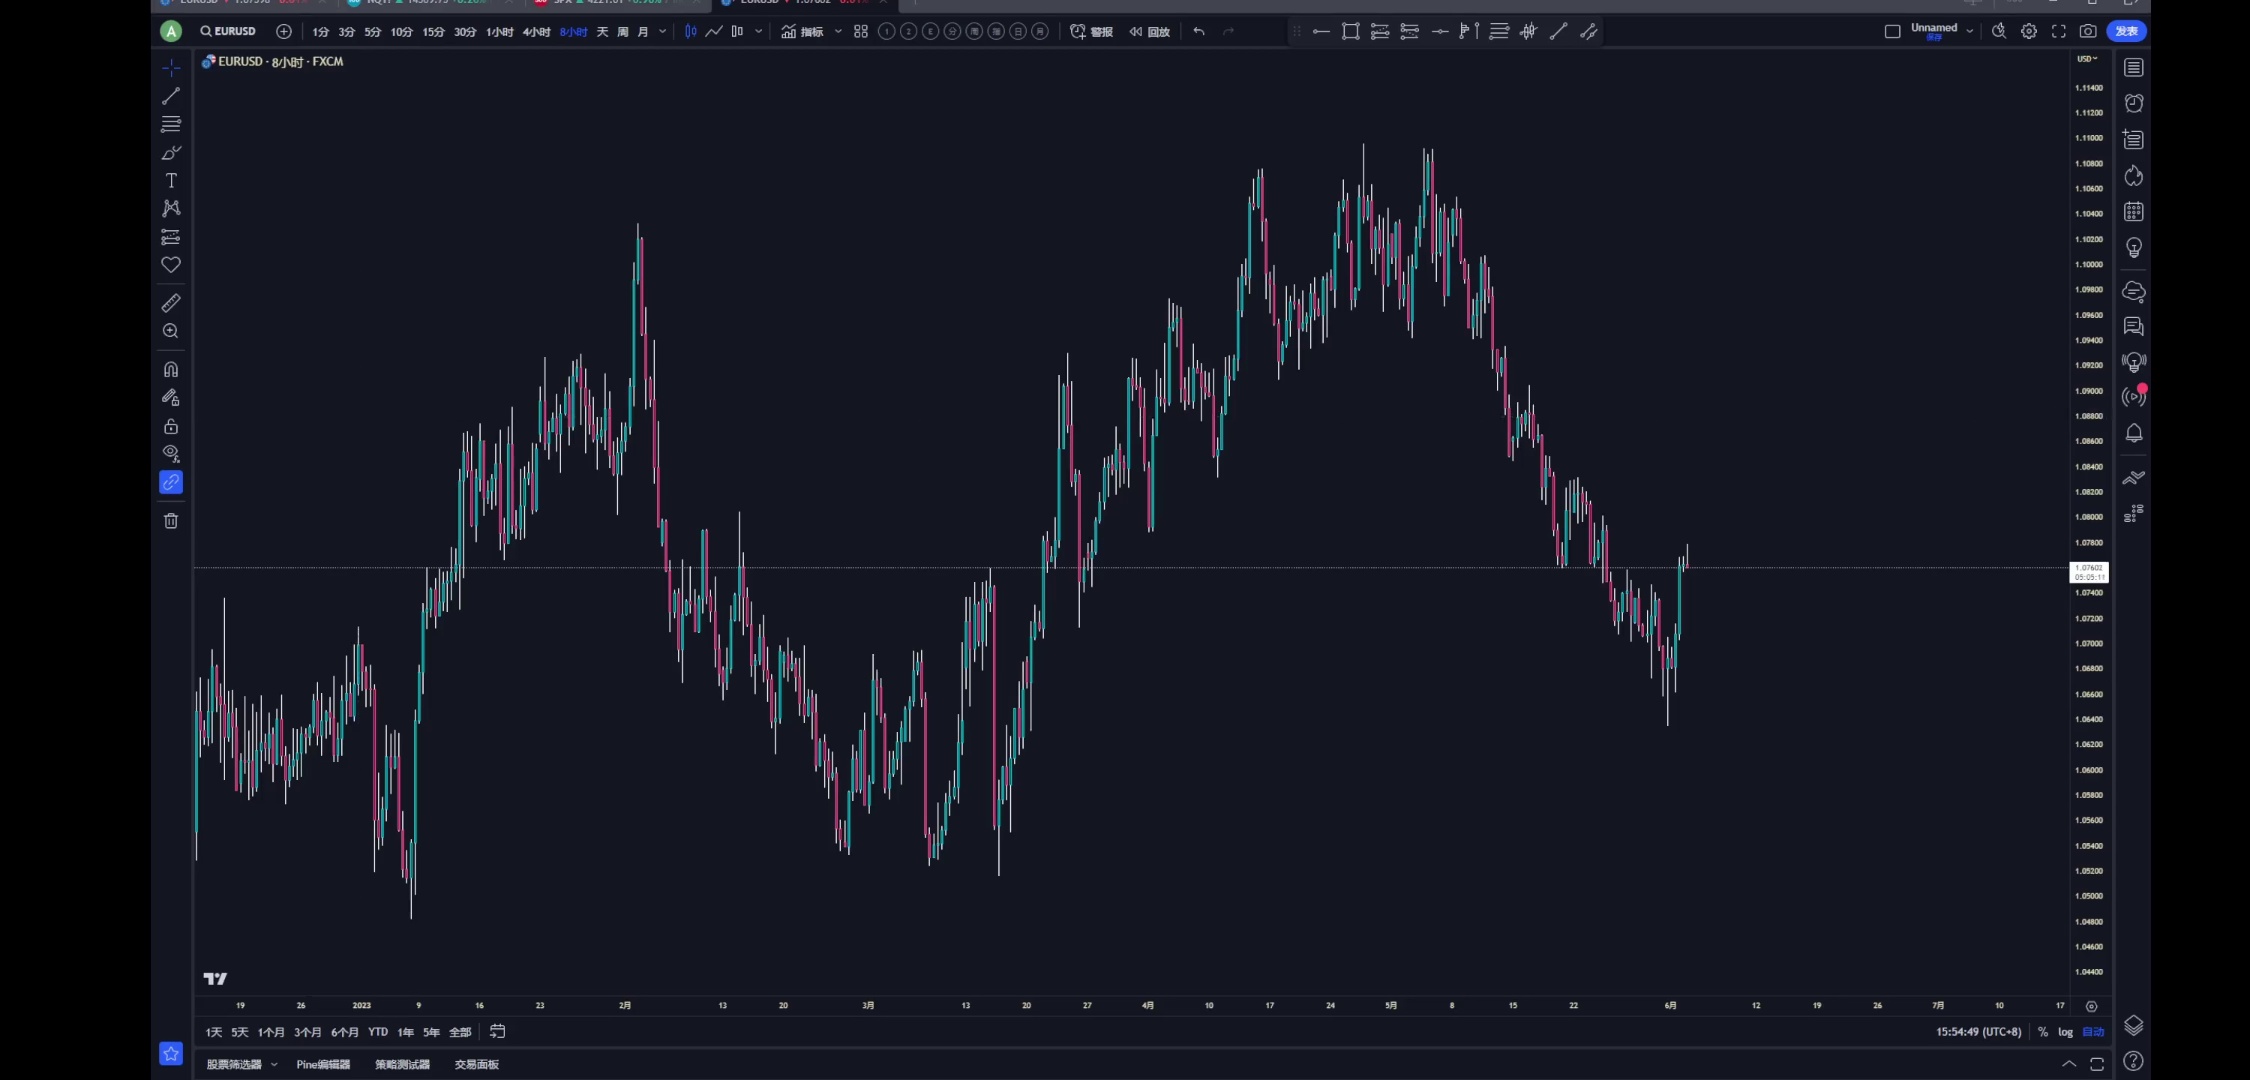Expand the 指标 indicators favorites arrow
This screenshot has height=1080, width=2250.
click(838, 32)
